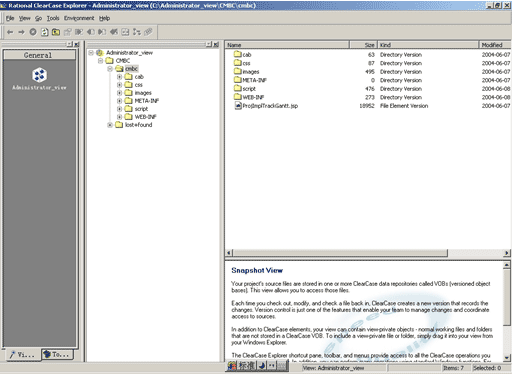This screenshot has height=377, width=512.
Task: Click the version tree toolbar icon
Action: point(137,32)
